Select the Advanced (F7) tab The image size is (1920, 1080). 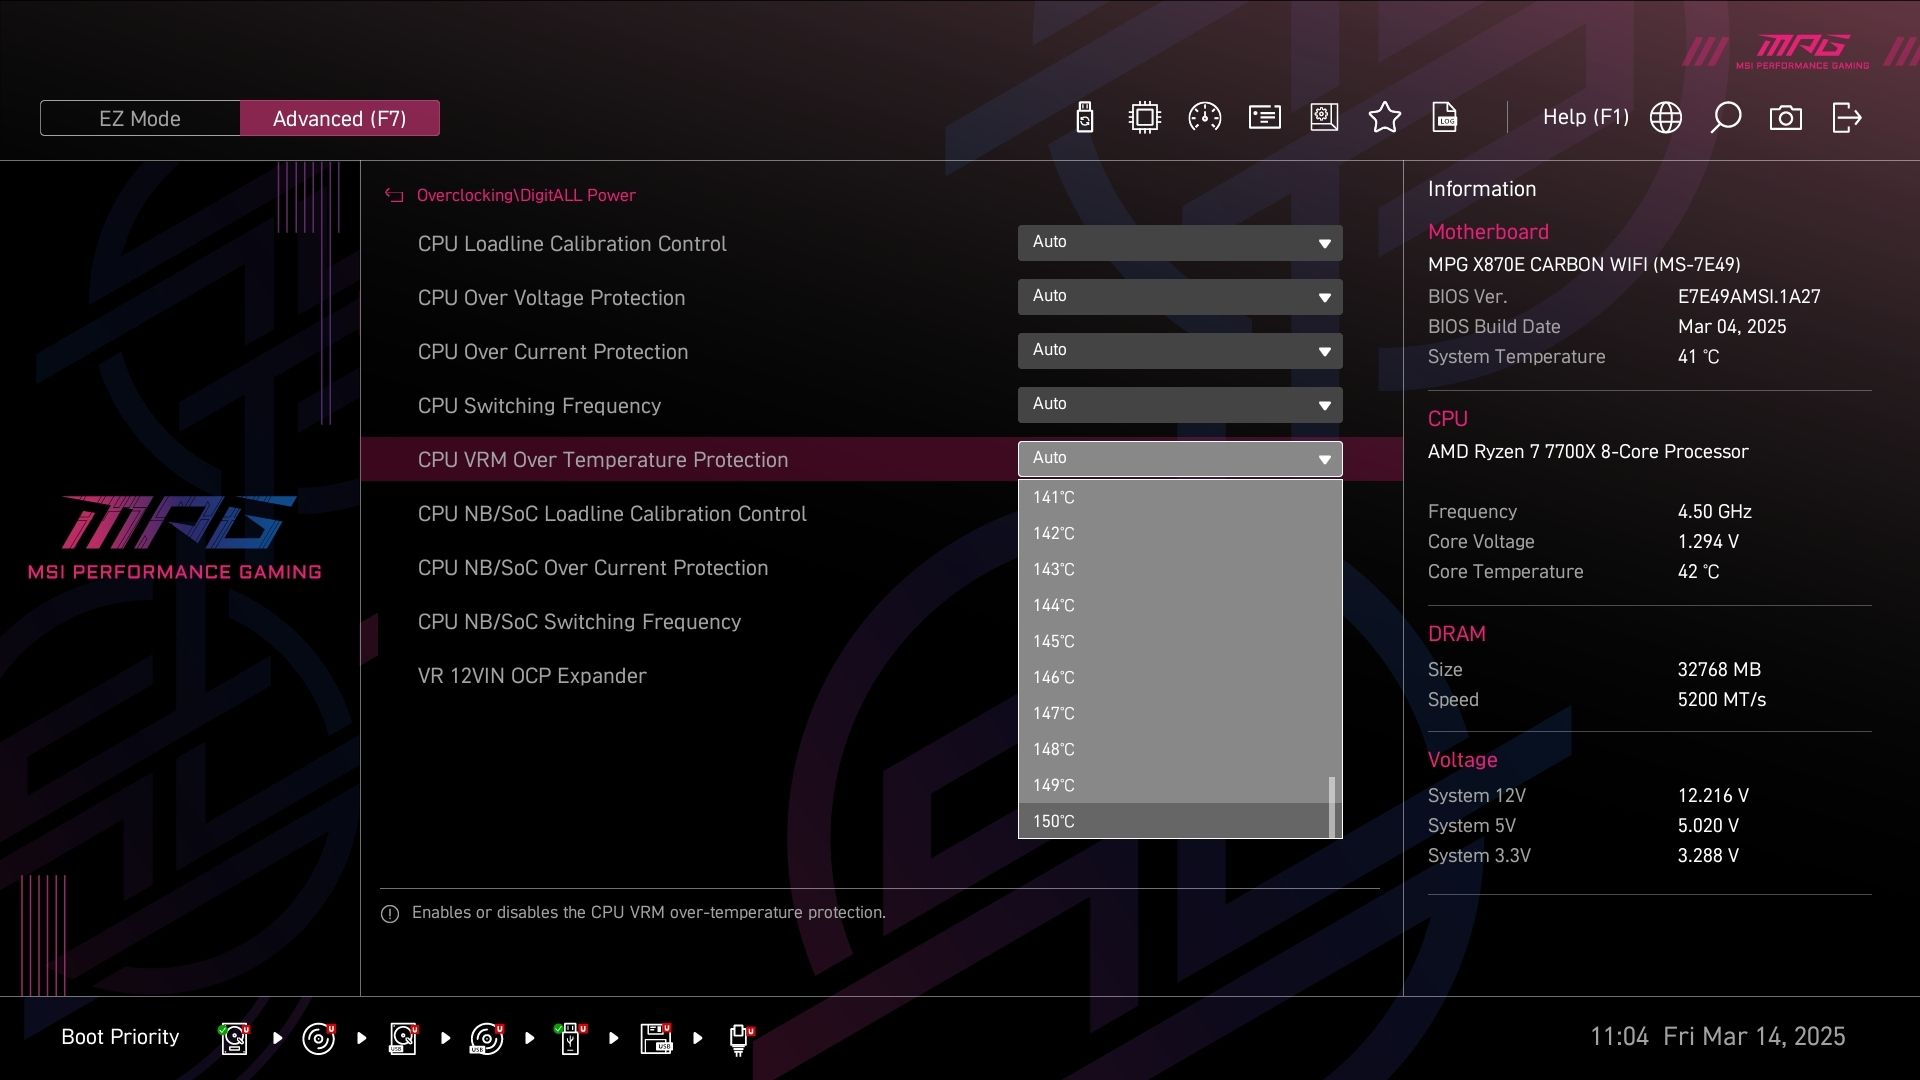pos(339,118)
